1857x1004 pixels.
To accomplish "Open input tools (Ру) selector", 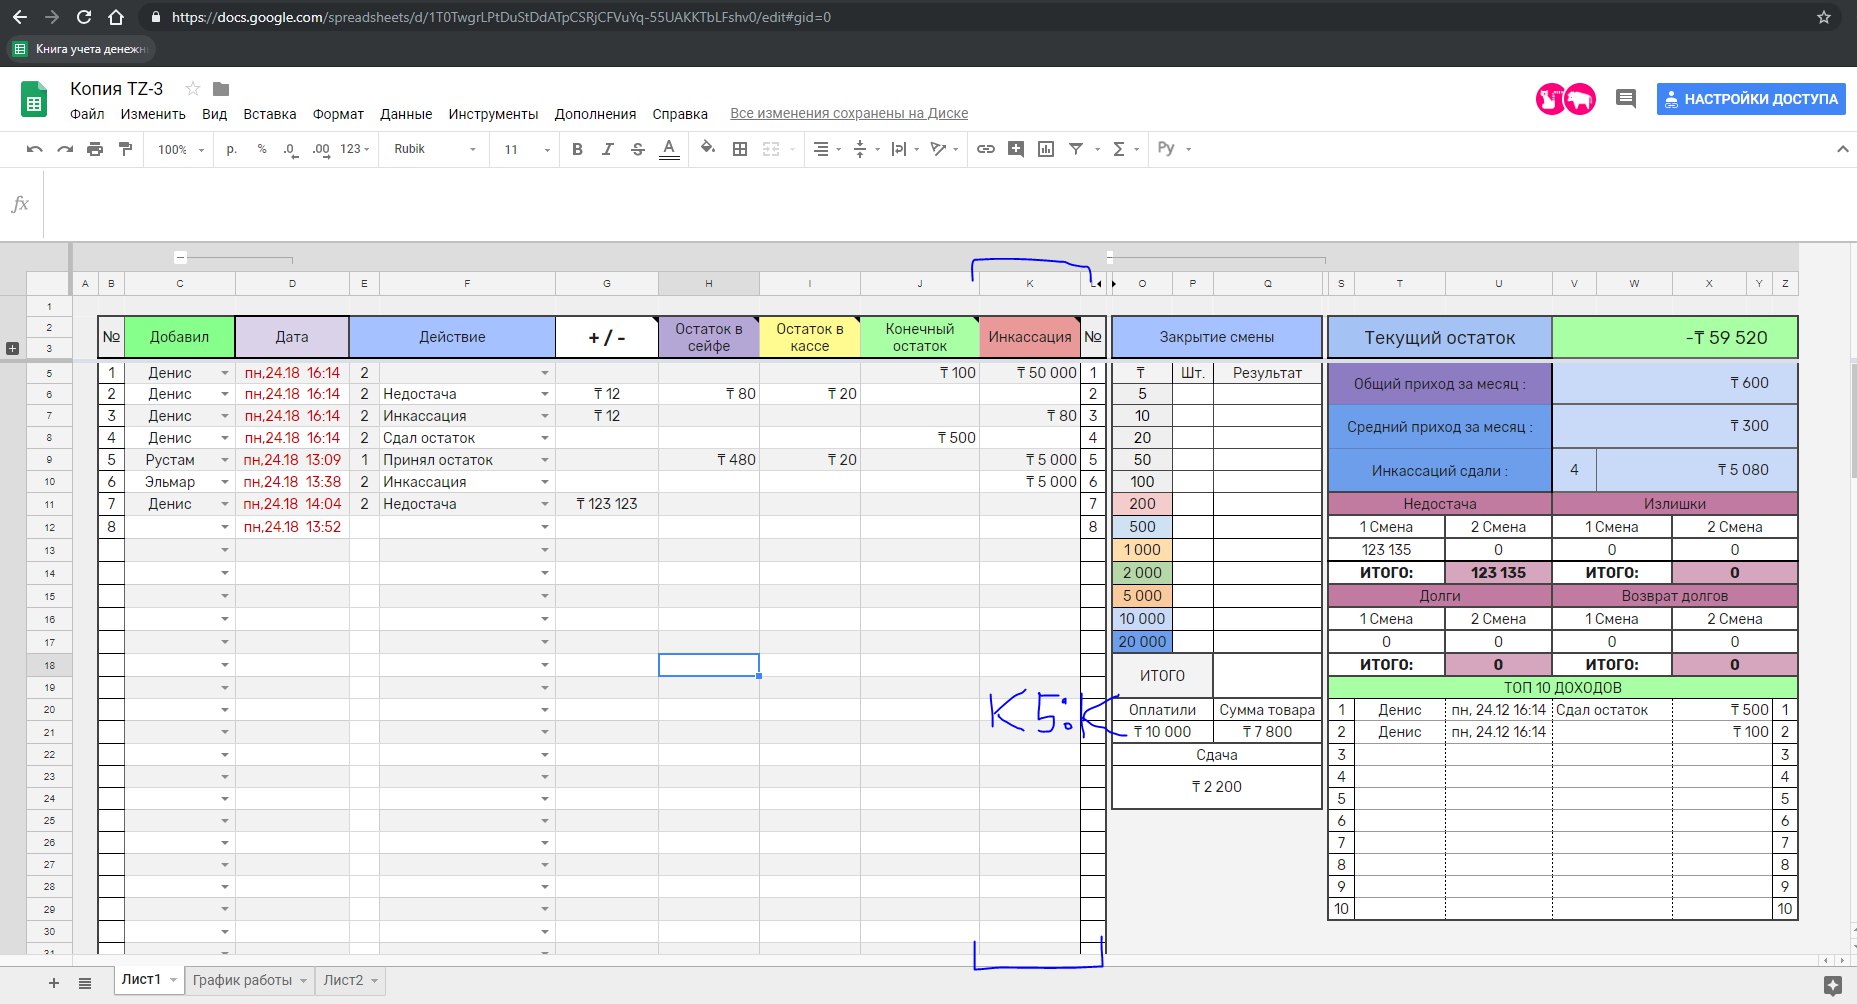I will pos(1174,148).
